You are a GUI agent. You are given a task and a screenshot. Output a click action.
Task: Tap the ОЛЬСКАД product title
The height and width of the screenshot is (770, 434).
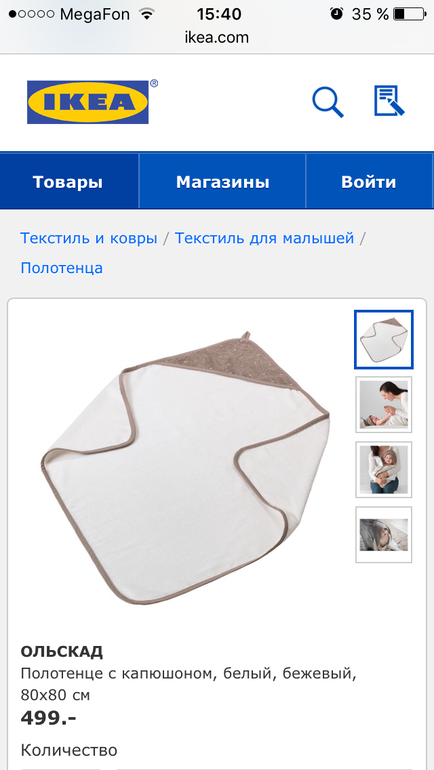point(62,652)
